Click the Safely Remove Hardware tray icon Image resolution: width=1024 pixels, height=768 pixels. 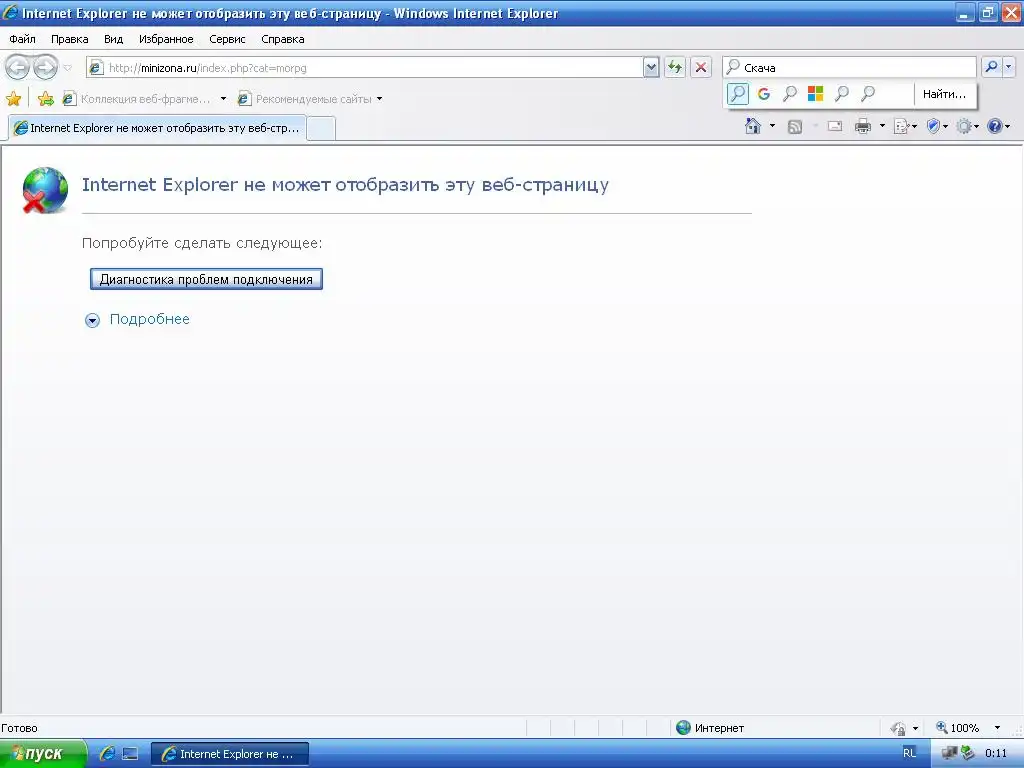coord(967,753)
